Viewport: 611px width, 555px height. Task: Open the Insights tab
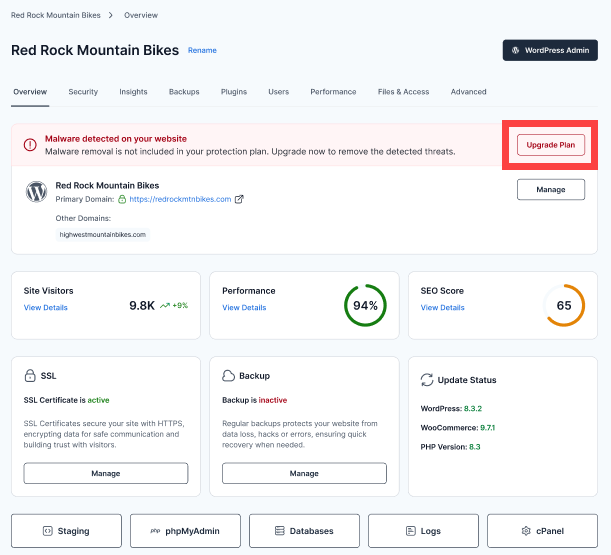(x=133, y=92)
